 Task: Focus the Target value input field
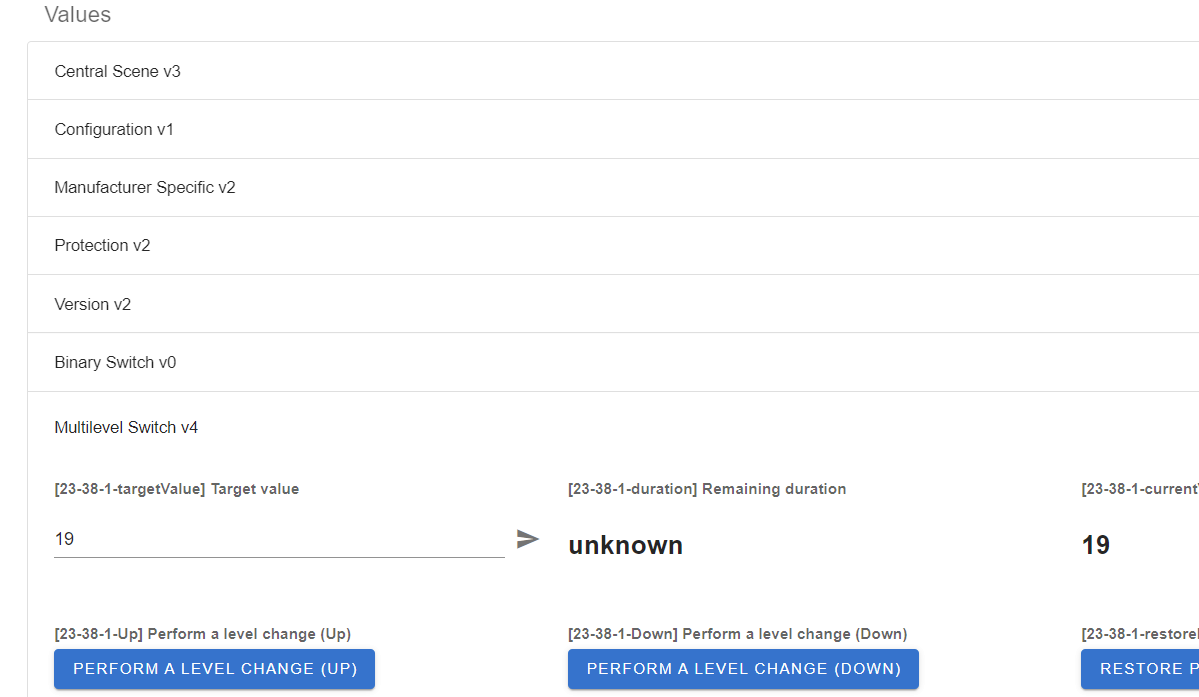point(278,539)
